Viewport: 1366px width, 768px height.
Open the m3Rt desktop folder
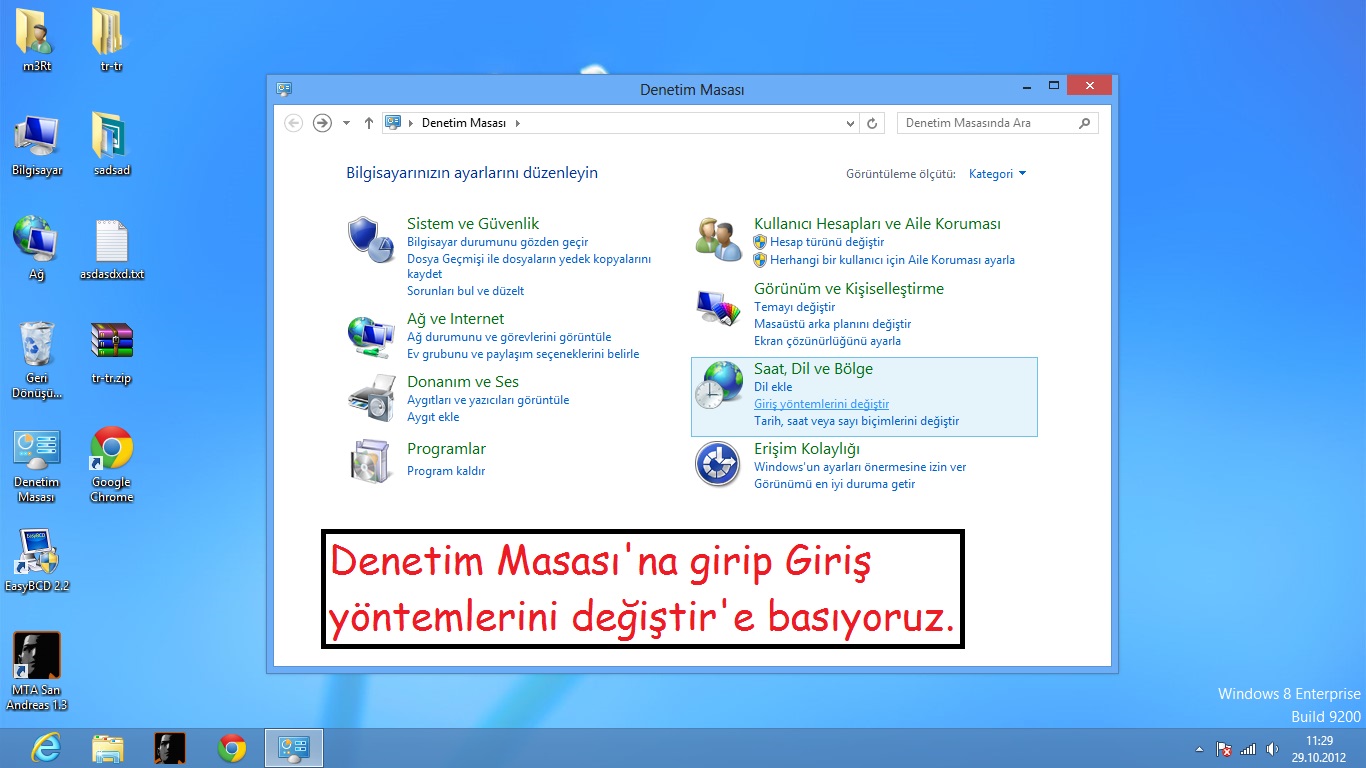(x=37, y=40)
